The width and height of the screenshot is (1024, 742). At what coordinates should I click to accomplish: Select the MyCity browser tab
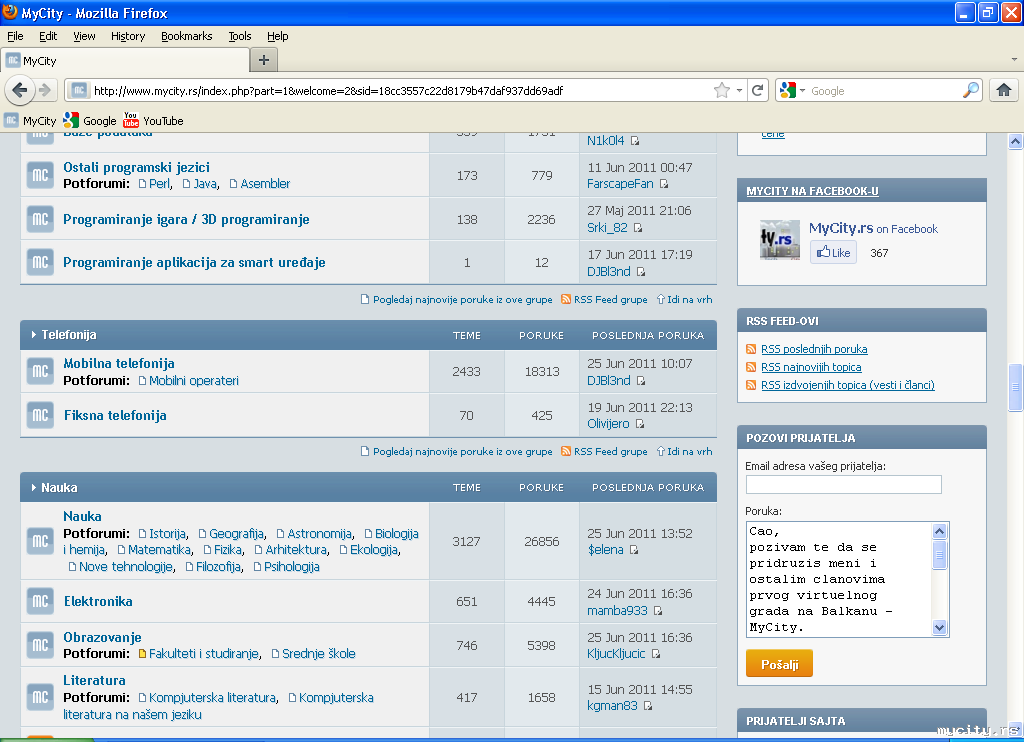(125, 60)
